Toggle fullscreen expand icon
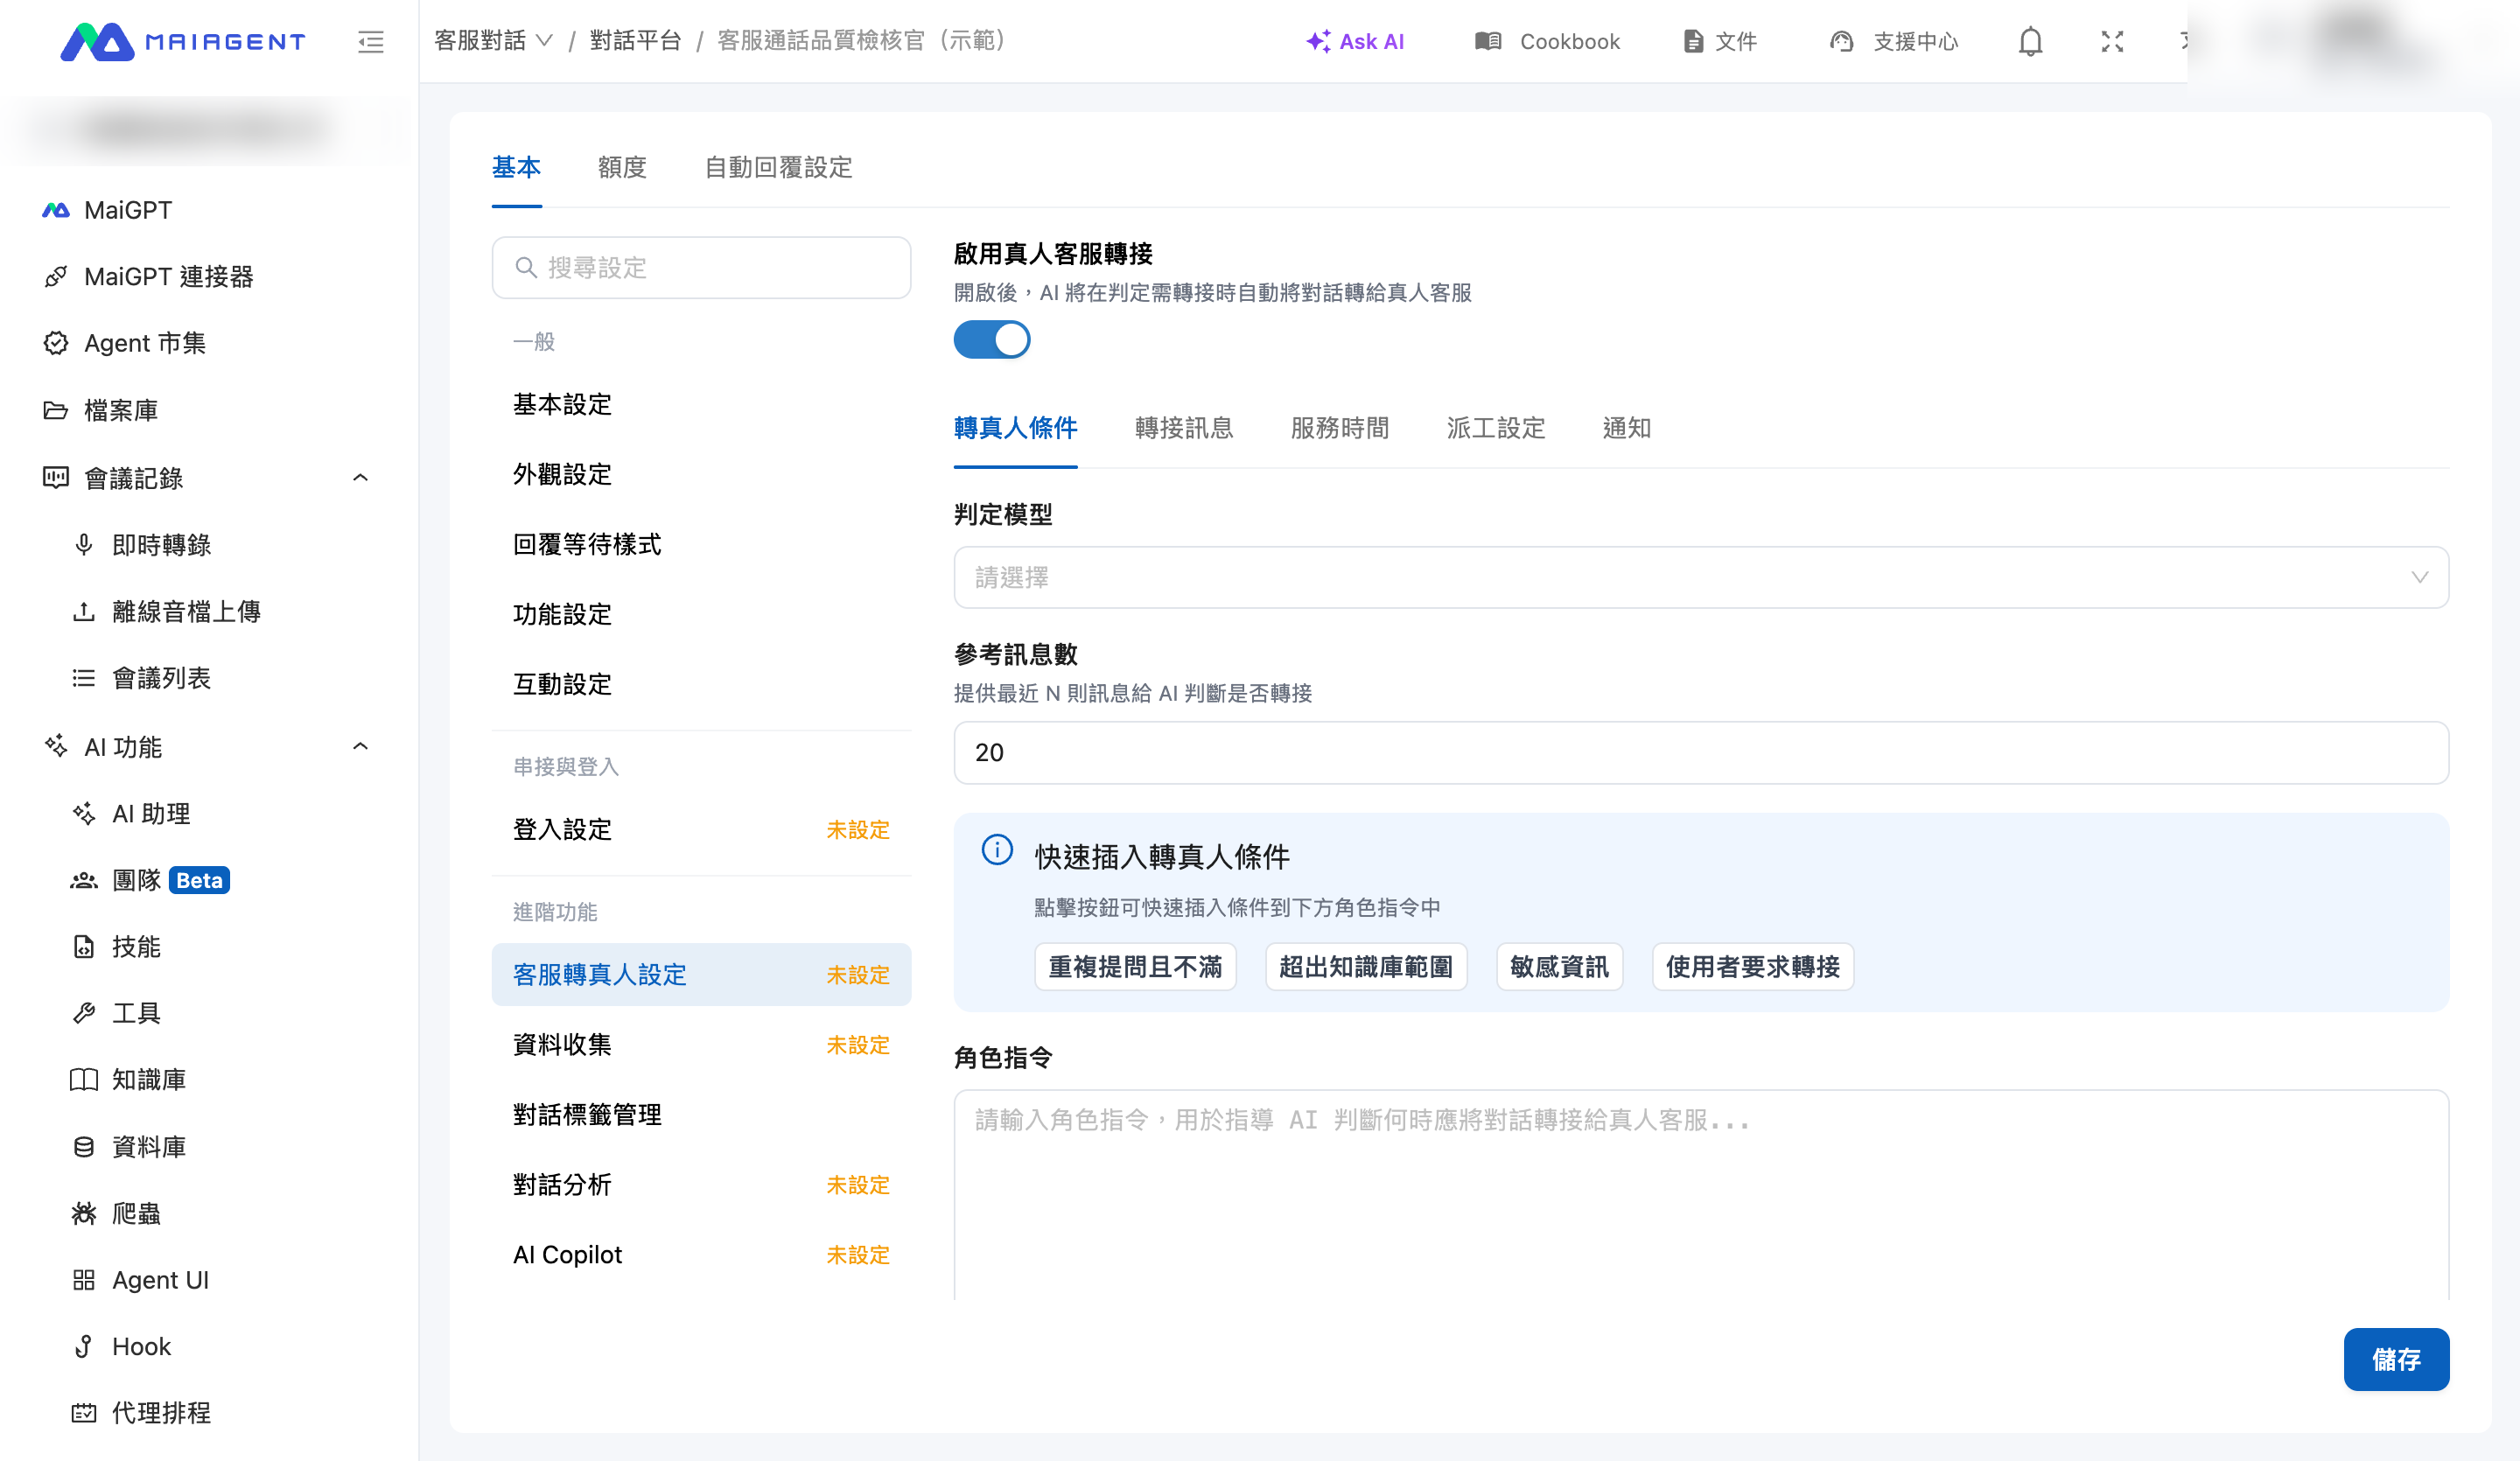 tap(2112, 41)
